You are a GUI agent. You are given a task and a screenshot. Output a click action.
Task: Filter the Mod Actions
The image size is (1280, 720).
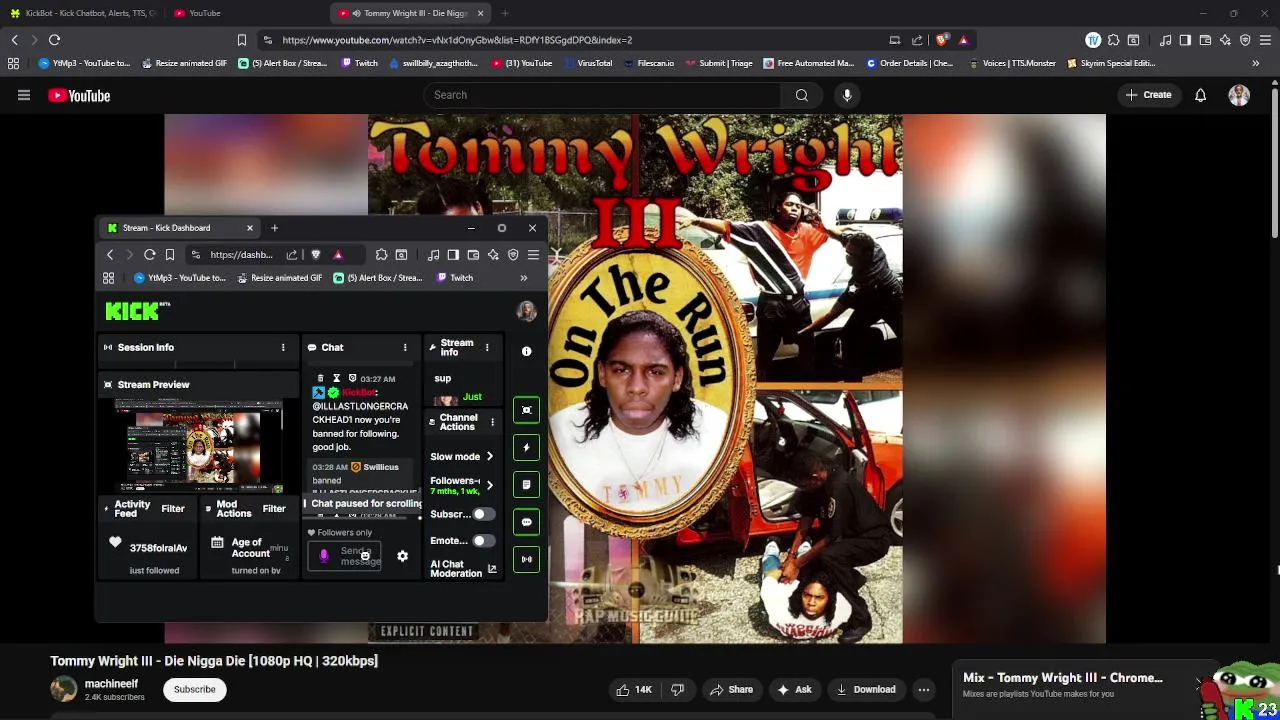tap(274, 509)
